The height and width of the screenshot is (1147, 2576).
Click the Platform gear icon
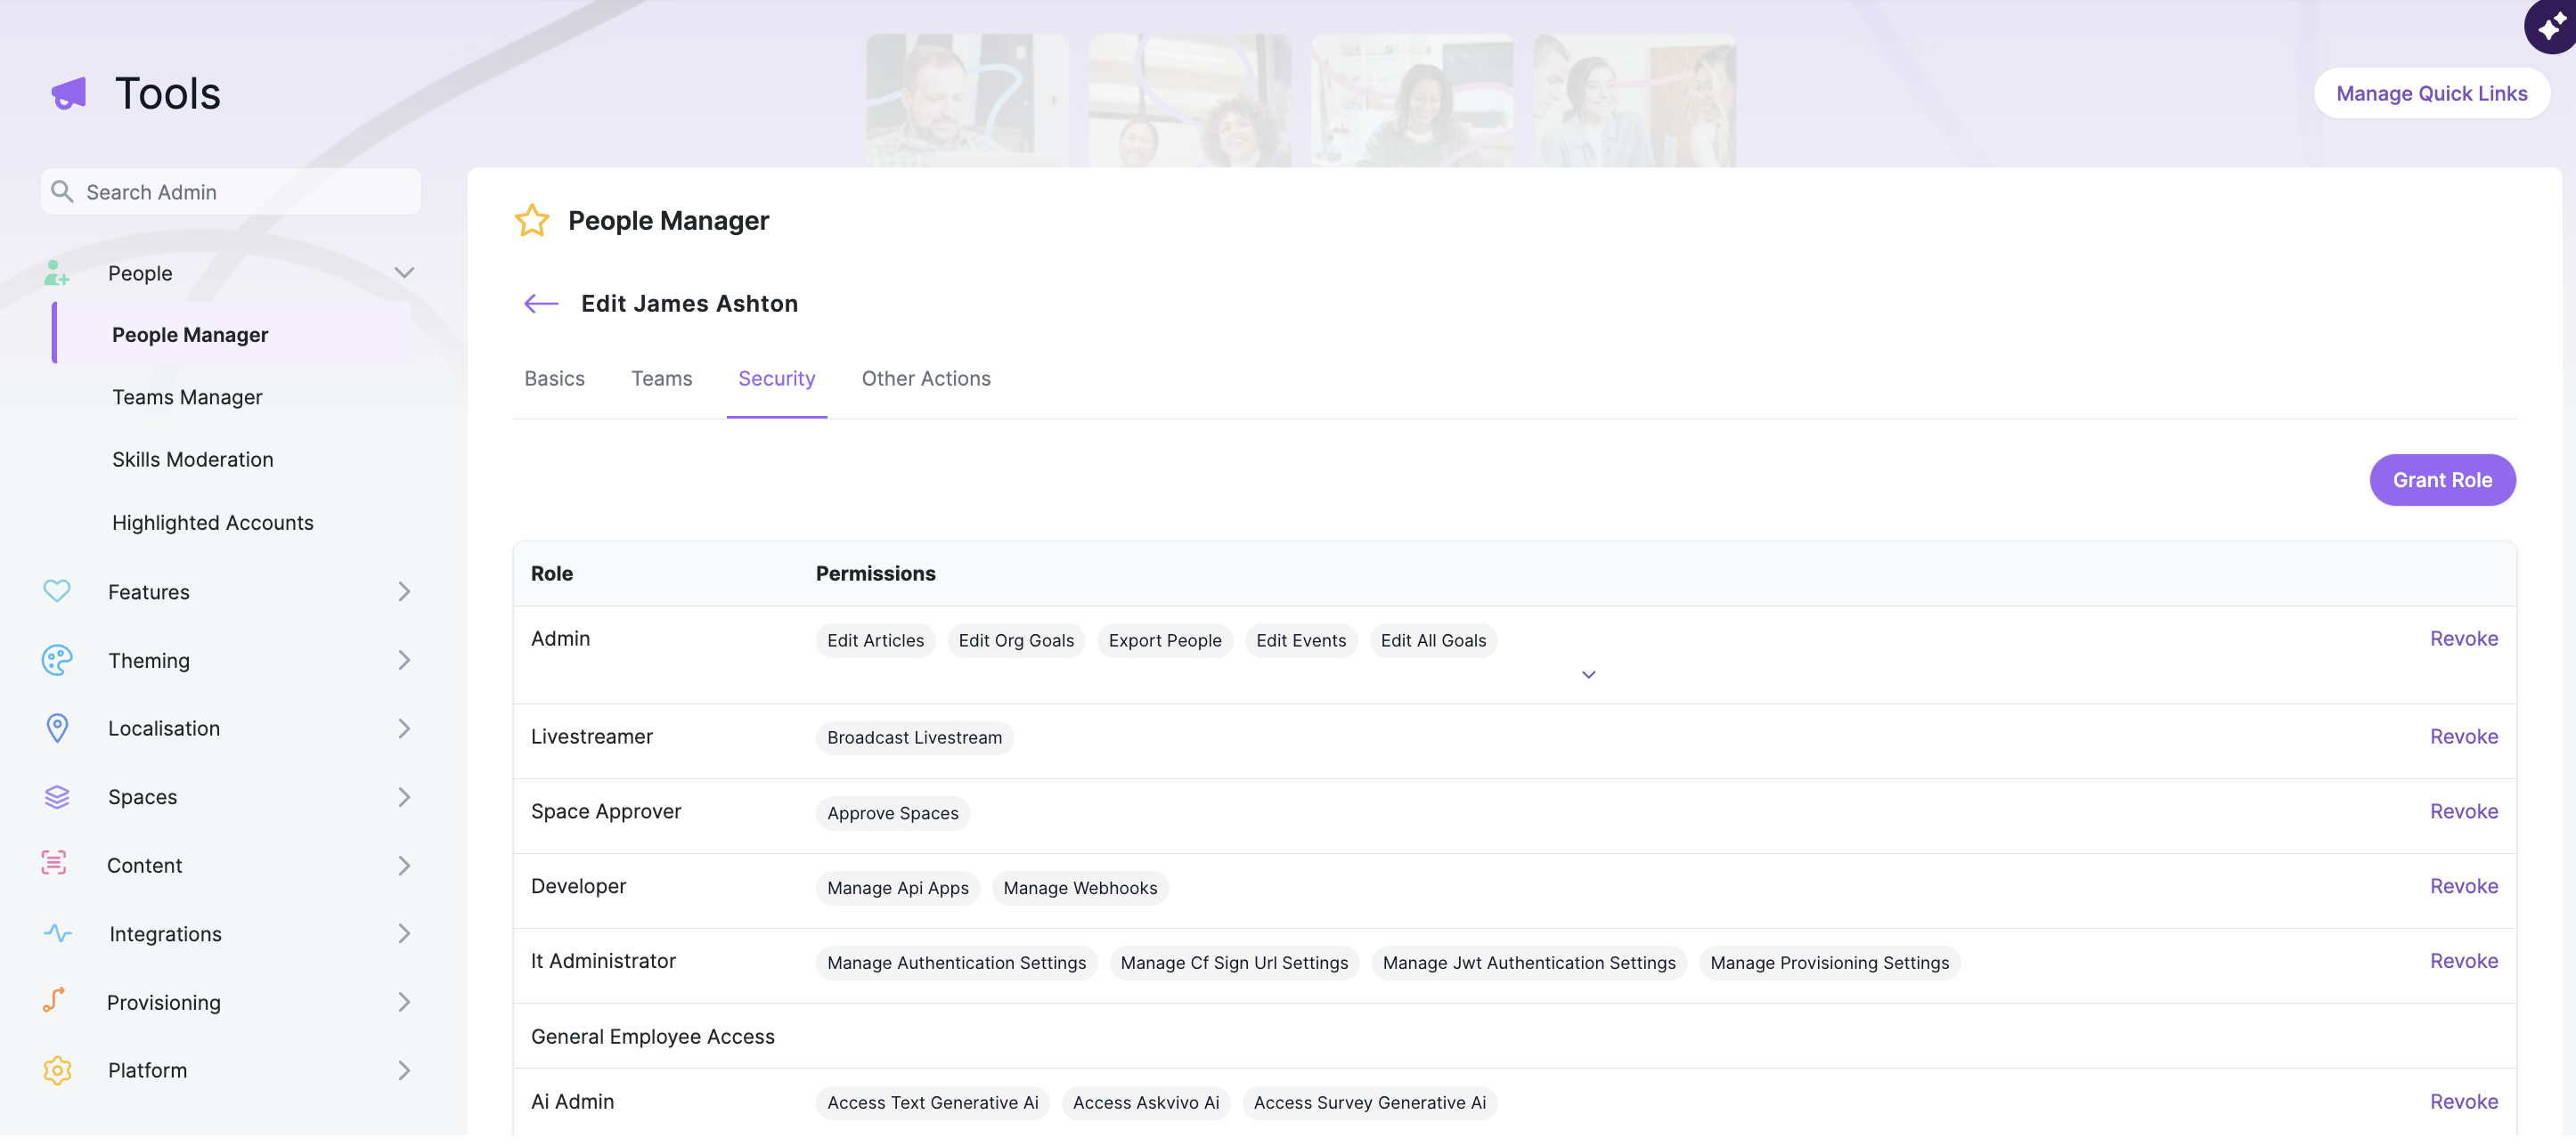point(57,1071)
